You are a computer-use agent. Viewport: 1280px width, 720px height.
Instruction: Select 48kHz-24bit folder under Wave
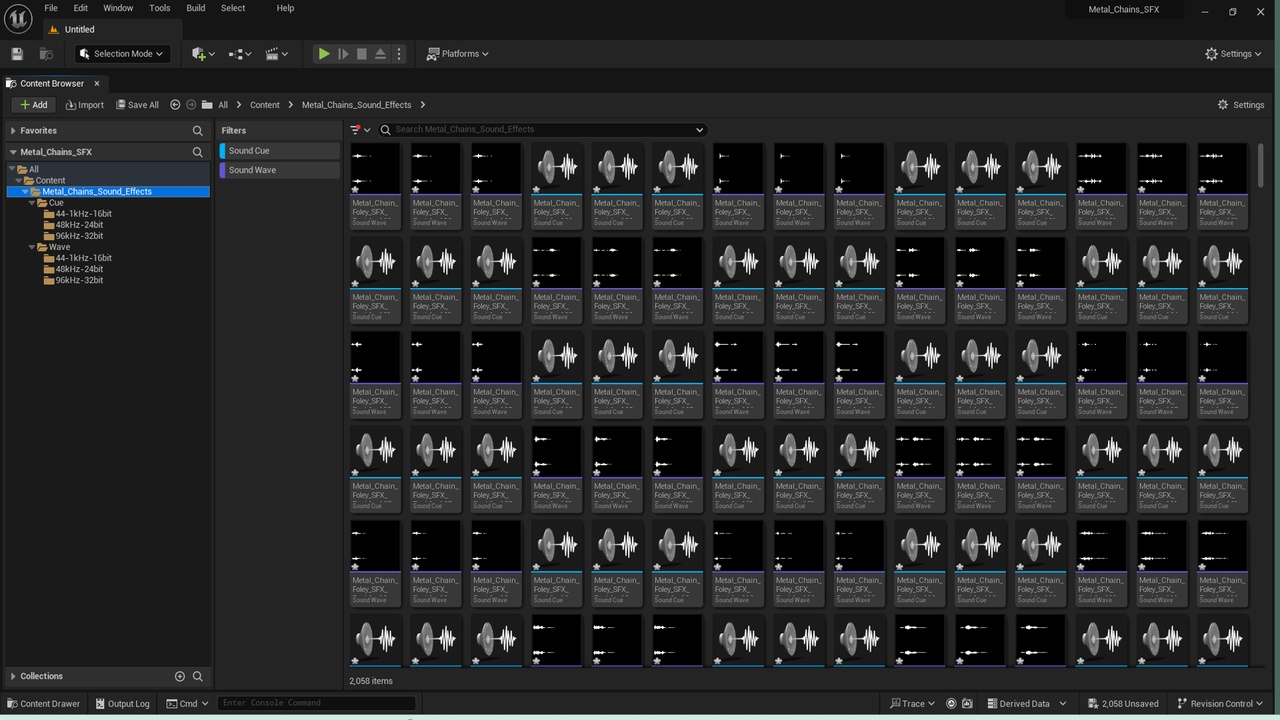(x=79, y=269)
